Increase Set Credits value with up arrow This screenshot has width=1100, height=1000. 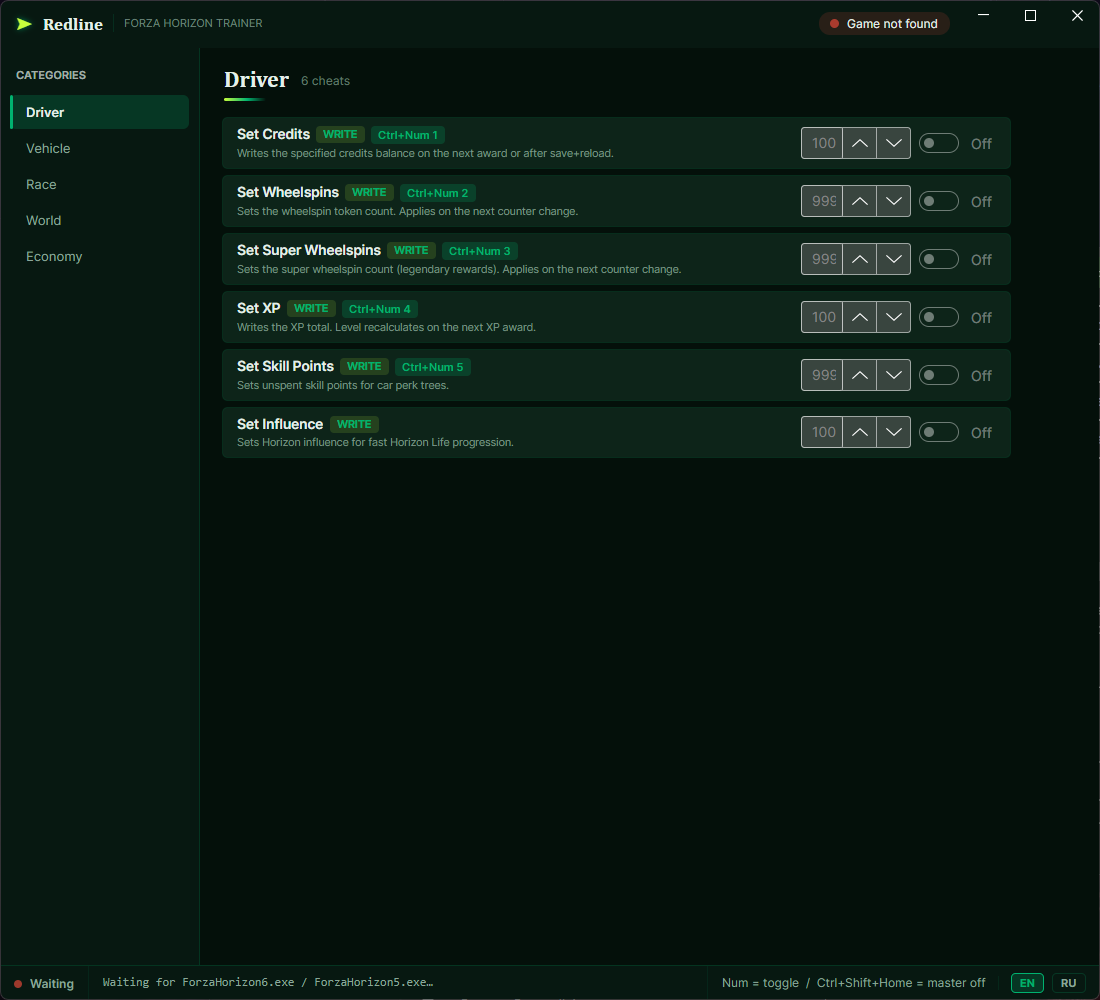859,143
